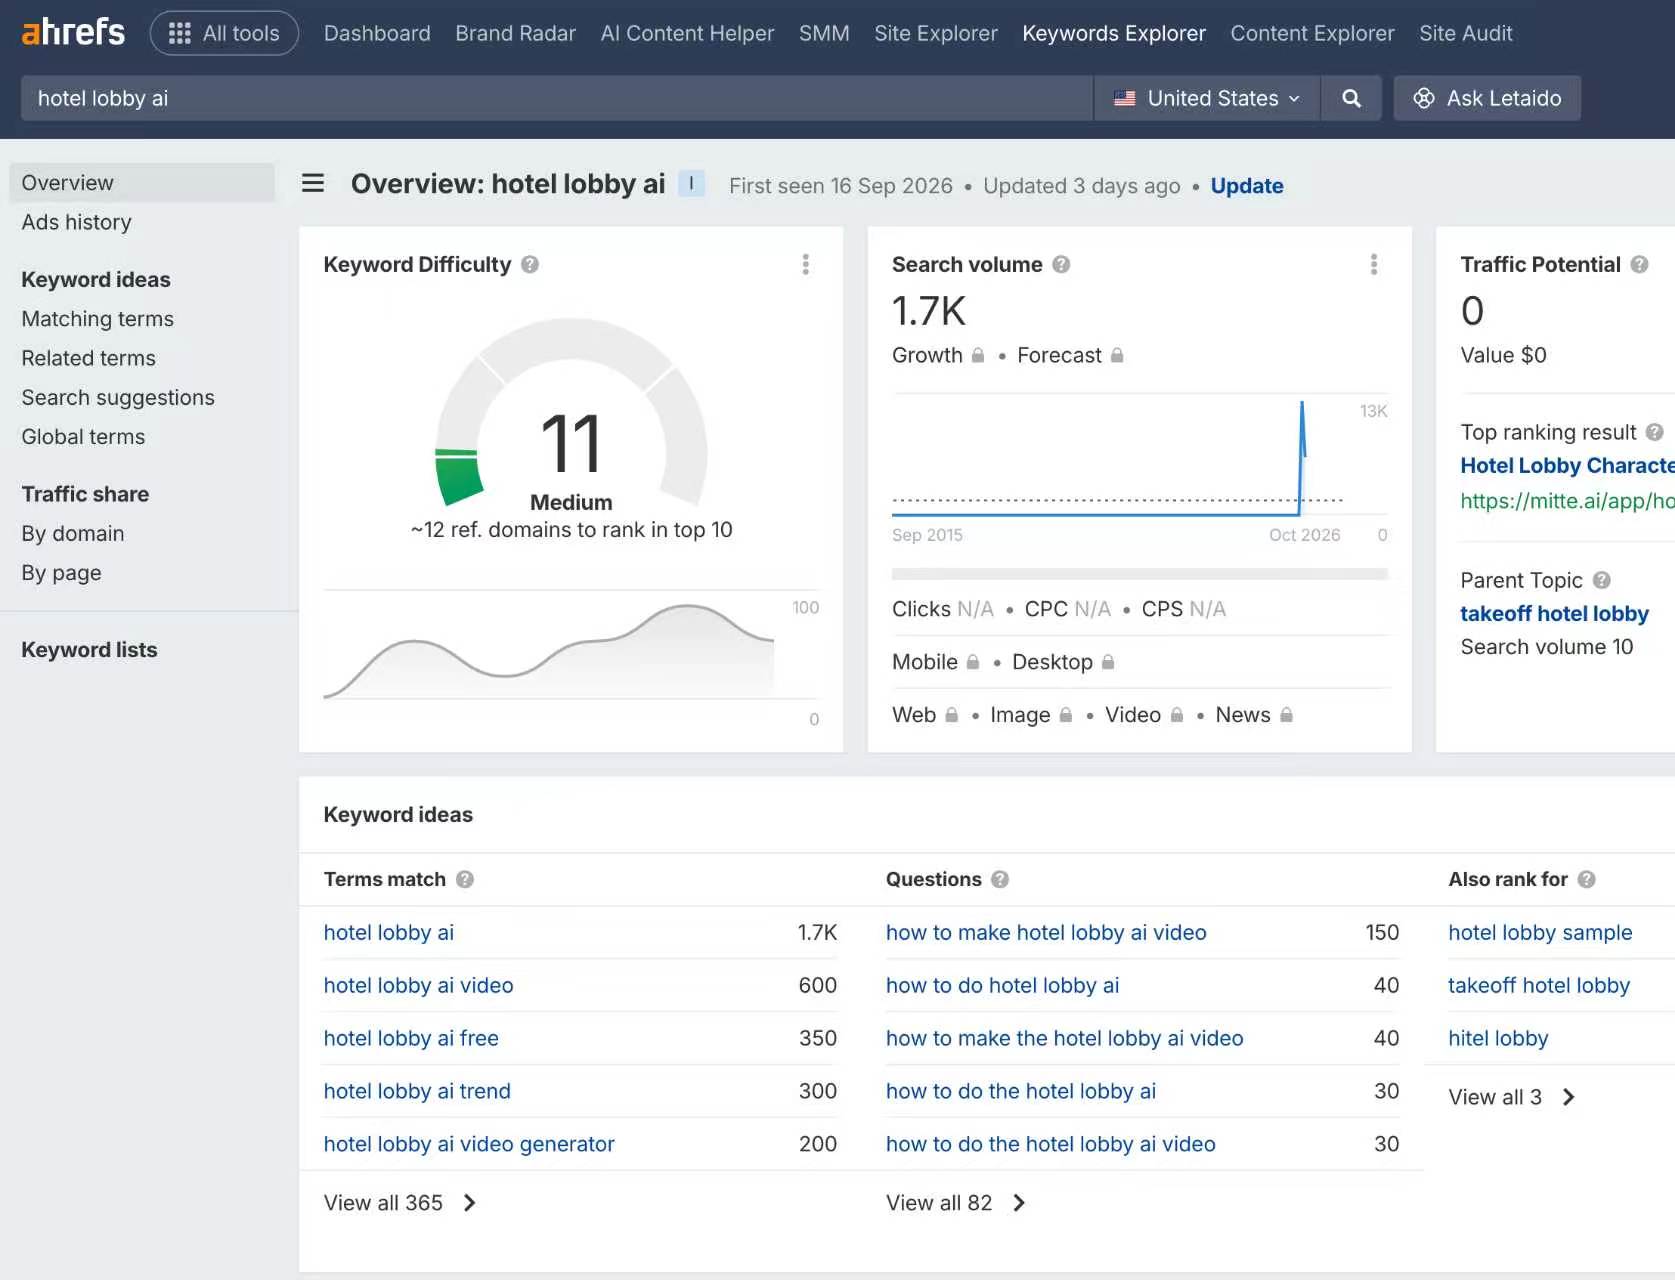
Task: Select By domain under Traffic share
Action: [73, 534]
